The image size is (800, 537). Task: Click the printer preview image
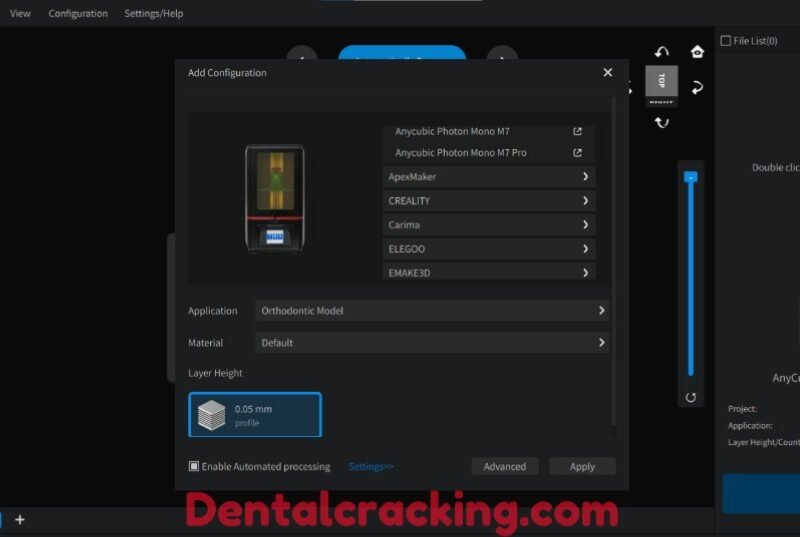click(274, 198)
